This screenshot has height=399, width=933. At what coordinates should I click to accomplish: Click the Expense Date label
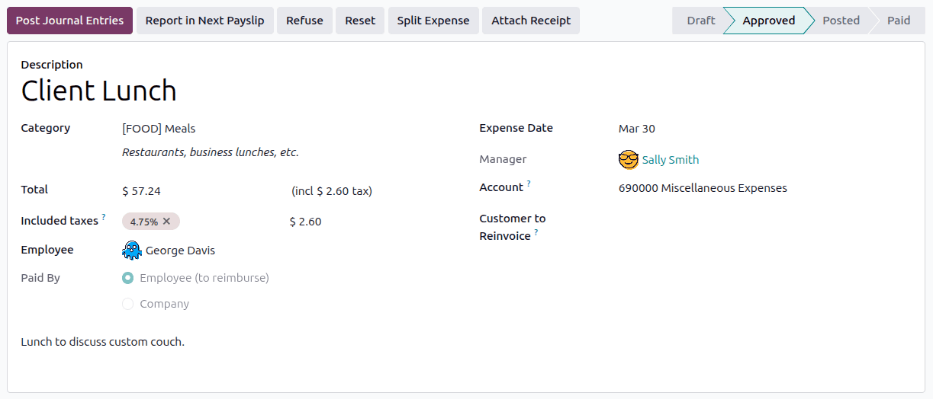coord(516,128)
